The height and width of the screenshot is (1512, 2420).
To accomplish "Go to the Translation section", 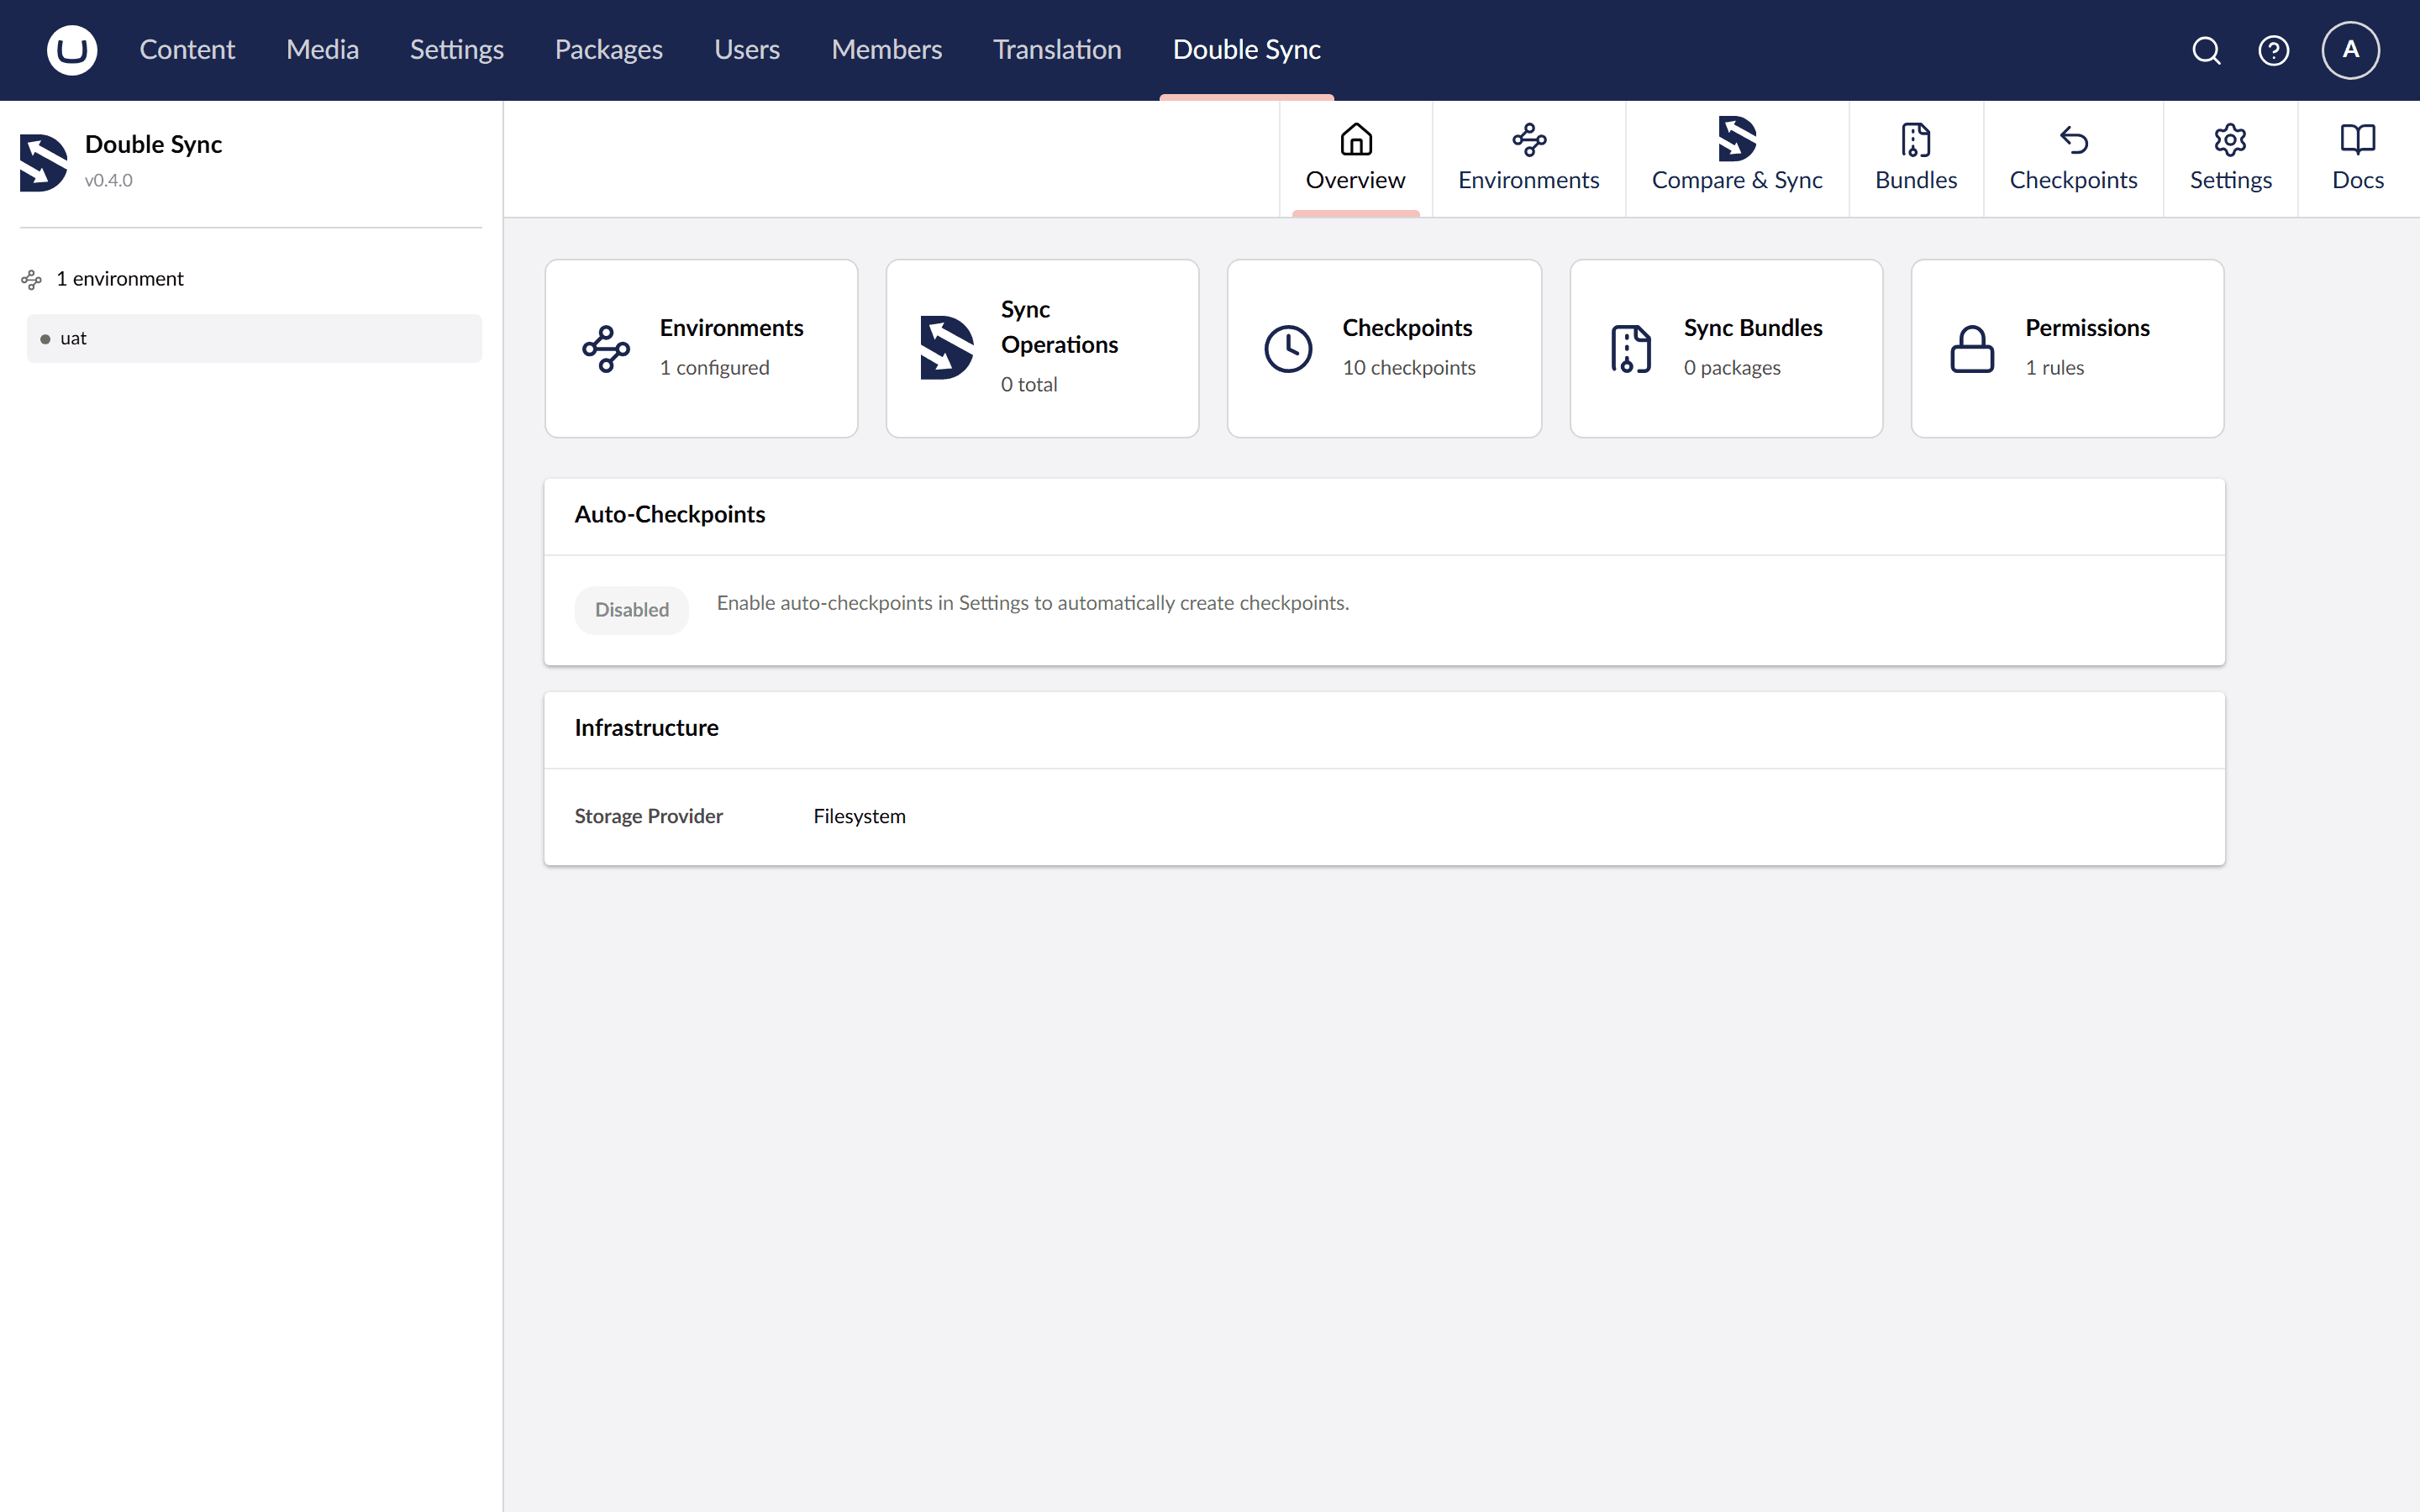I will [1057, 50].
